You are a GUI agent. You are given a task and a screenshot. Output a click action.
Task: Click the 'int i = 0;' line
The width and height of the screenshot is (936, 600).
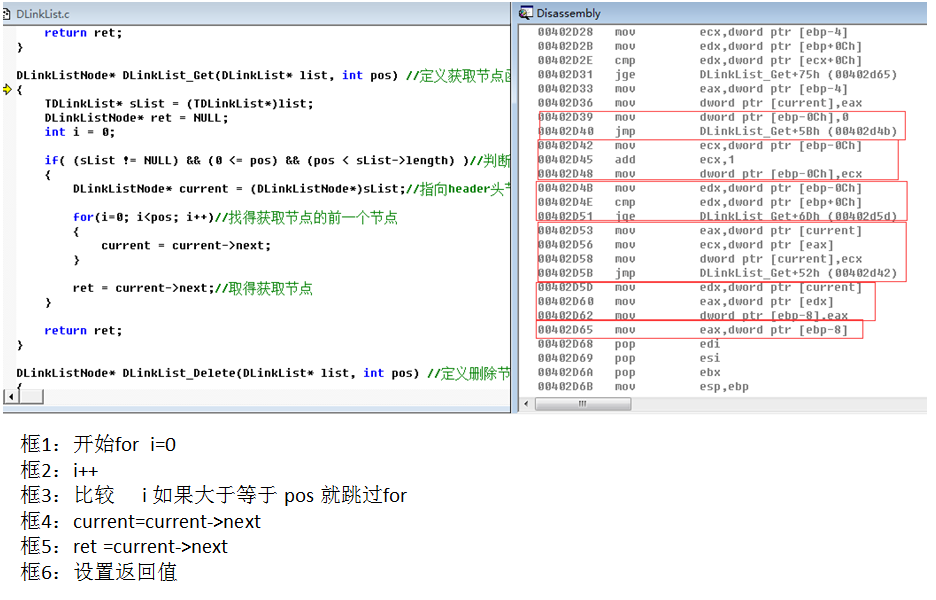(79, 132)
